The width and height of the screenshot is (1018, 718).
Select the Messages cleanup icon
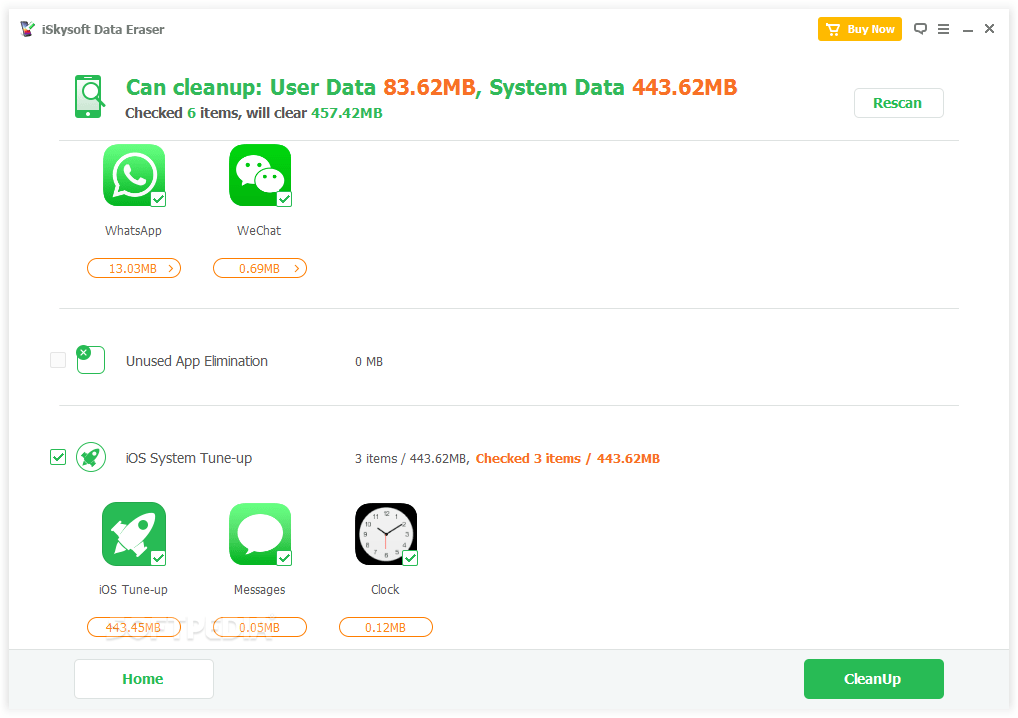[x=259, y=533]
